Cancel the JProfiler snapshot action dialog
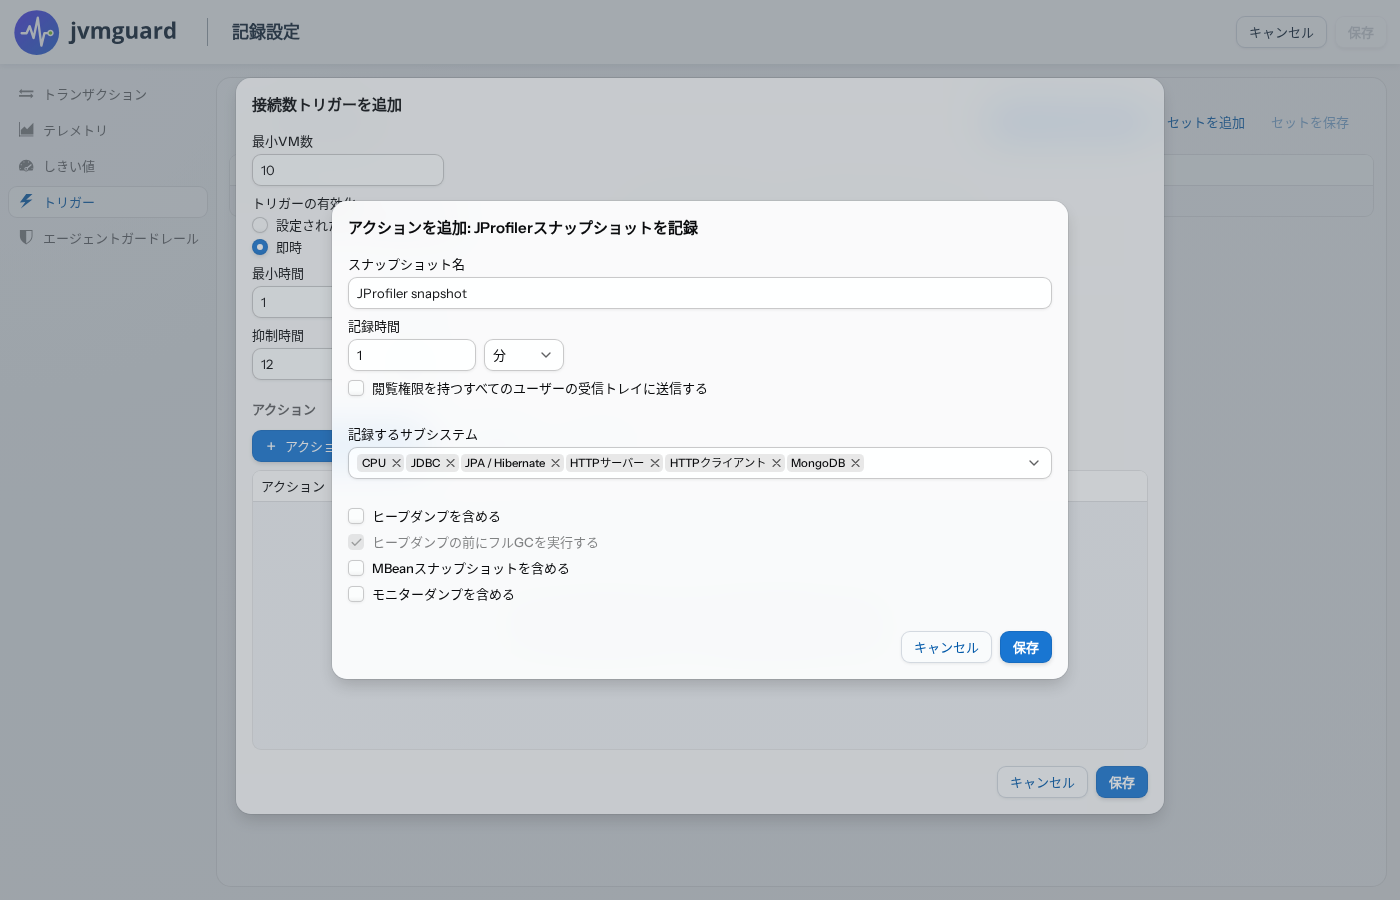1400x900 pixels. coord(946,647)
